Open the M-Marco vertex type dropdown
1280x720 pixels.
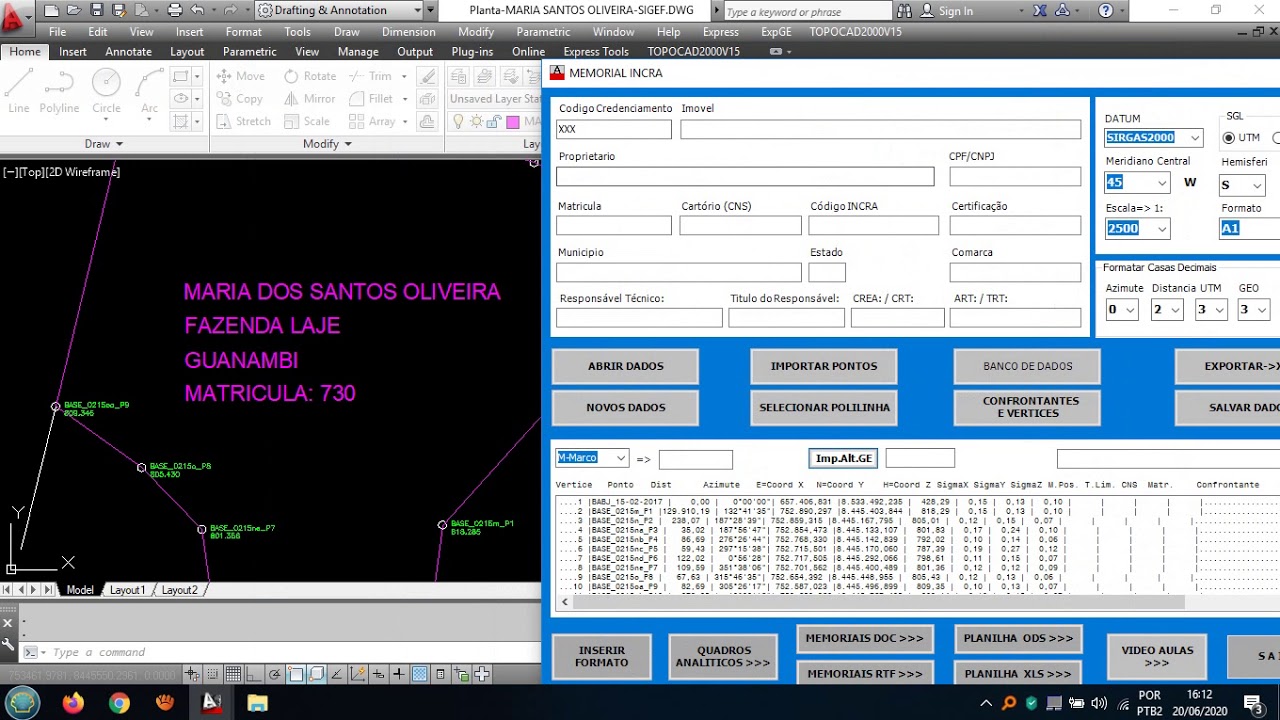coord(621,458)
